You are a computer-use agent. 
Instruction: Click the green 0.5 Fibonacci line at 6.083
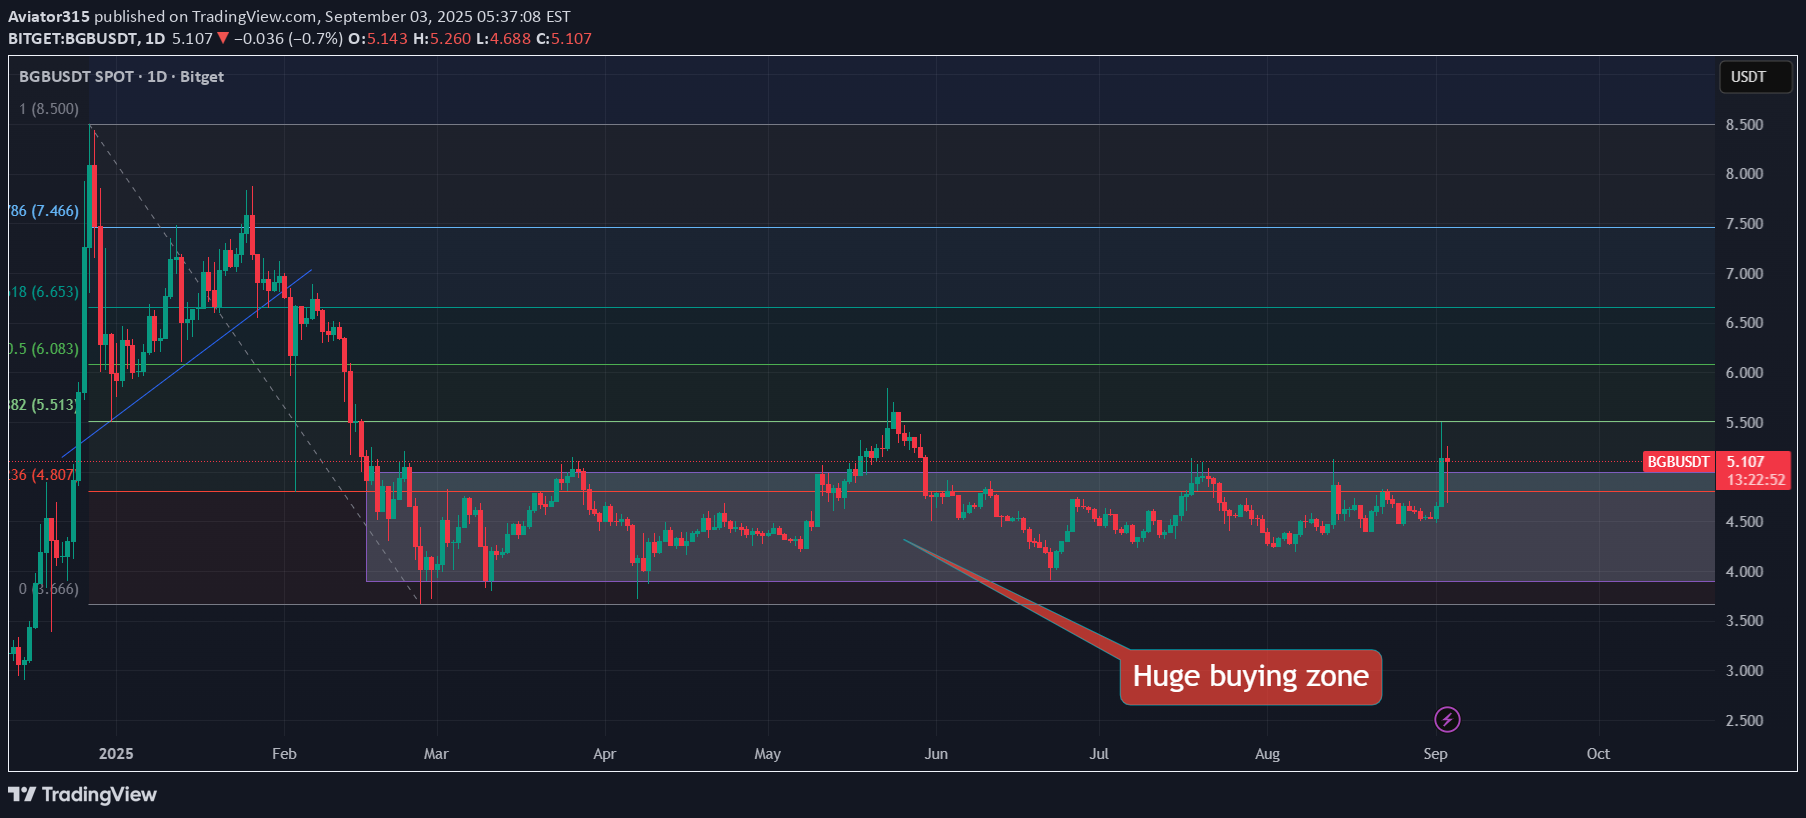point(900,365)
